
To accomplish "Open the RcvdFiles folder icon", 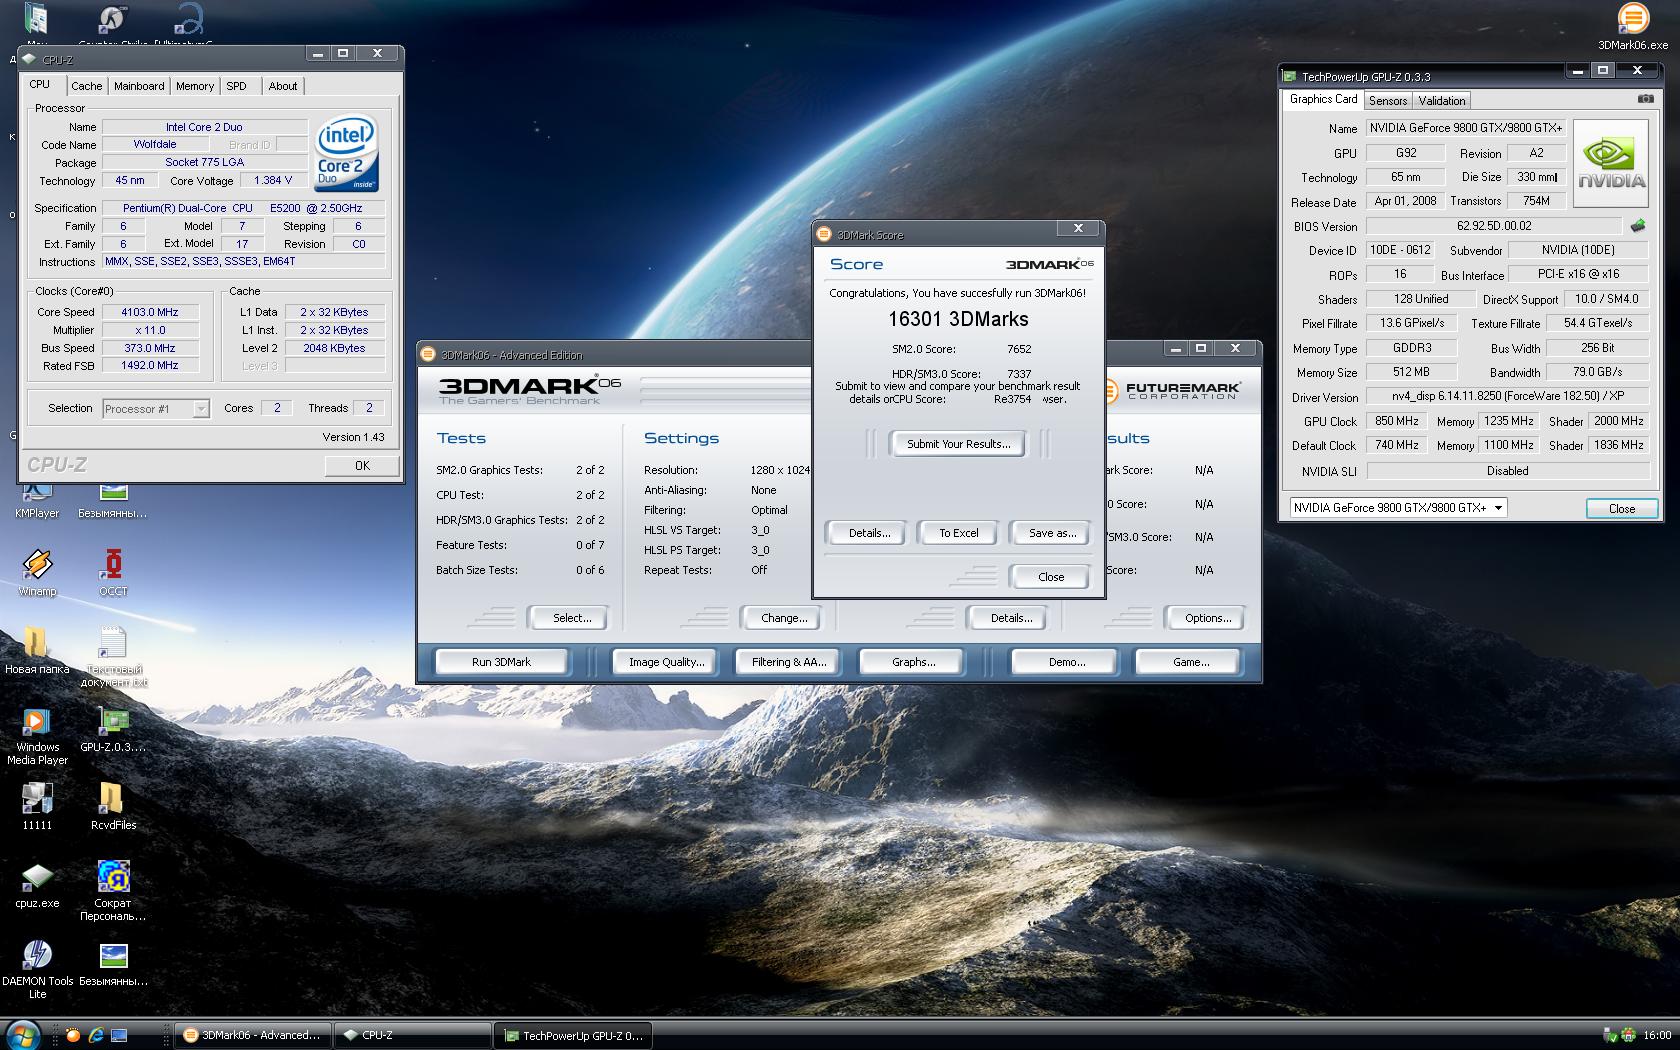I will [113, 807].
